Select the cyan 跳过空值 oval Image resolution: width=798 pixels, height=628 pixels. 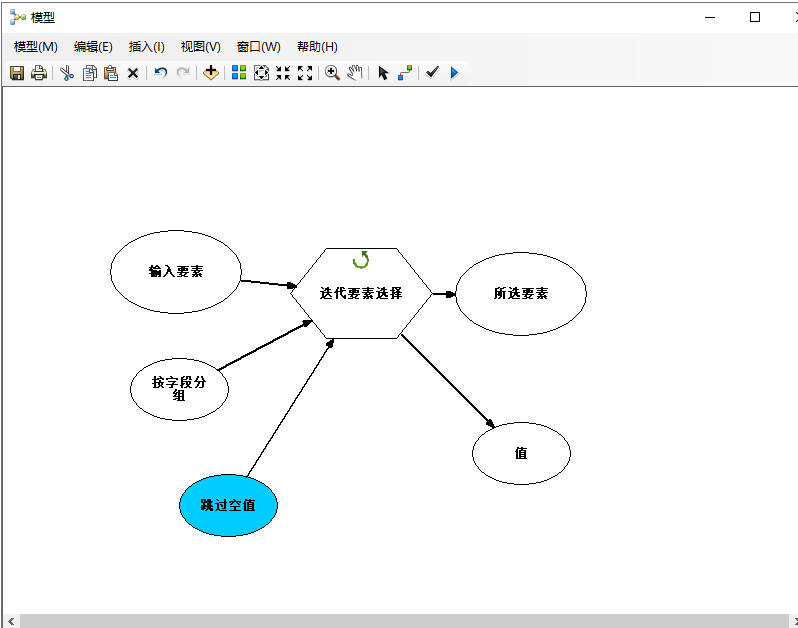pyautogui.click(x=228, y=505)
